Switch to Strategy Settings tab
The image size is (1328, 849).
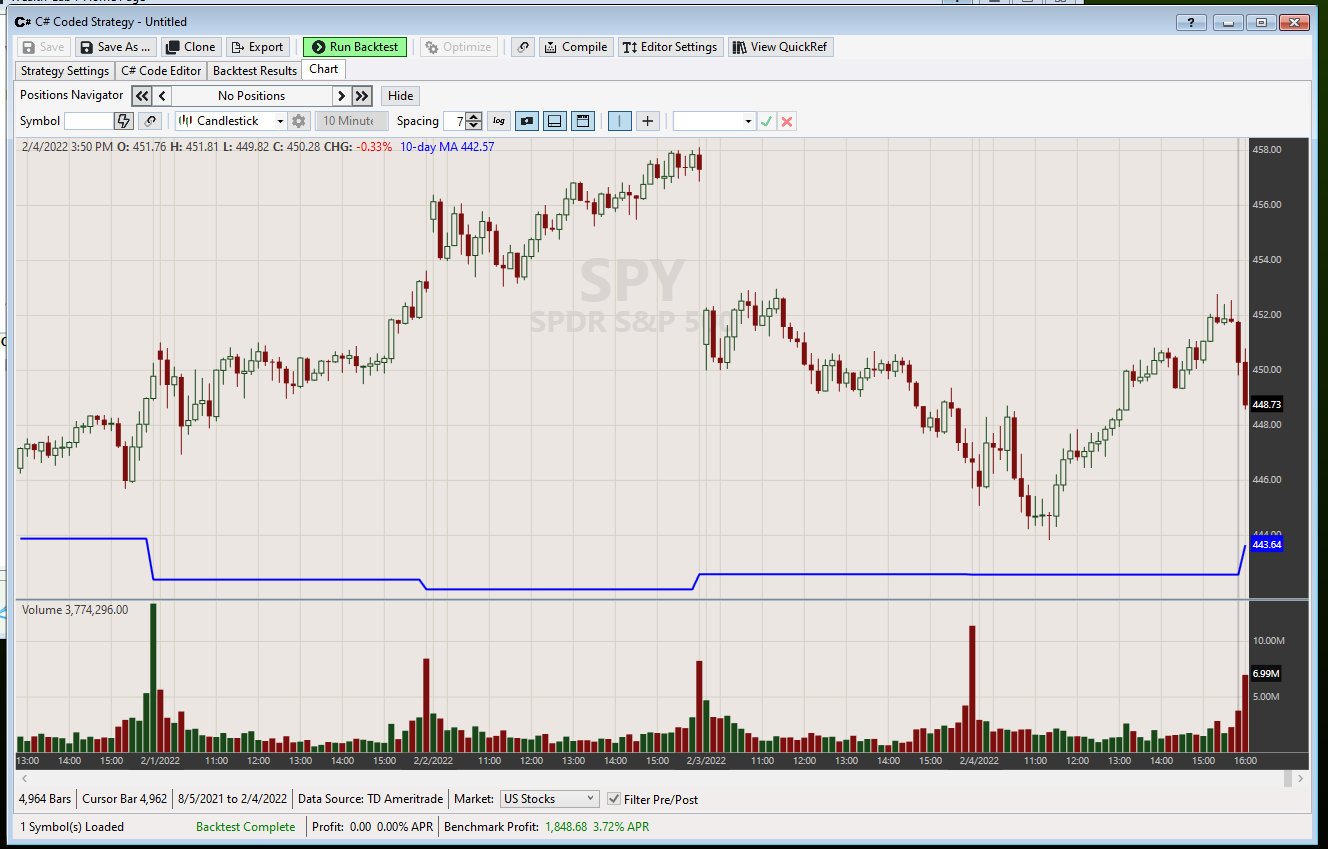click(x=65, y=71)
